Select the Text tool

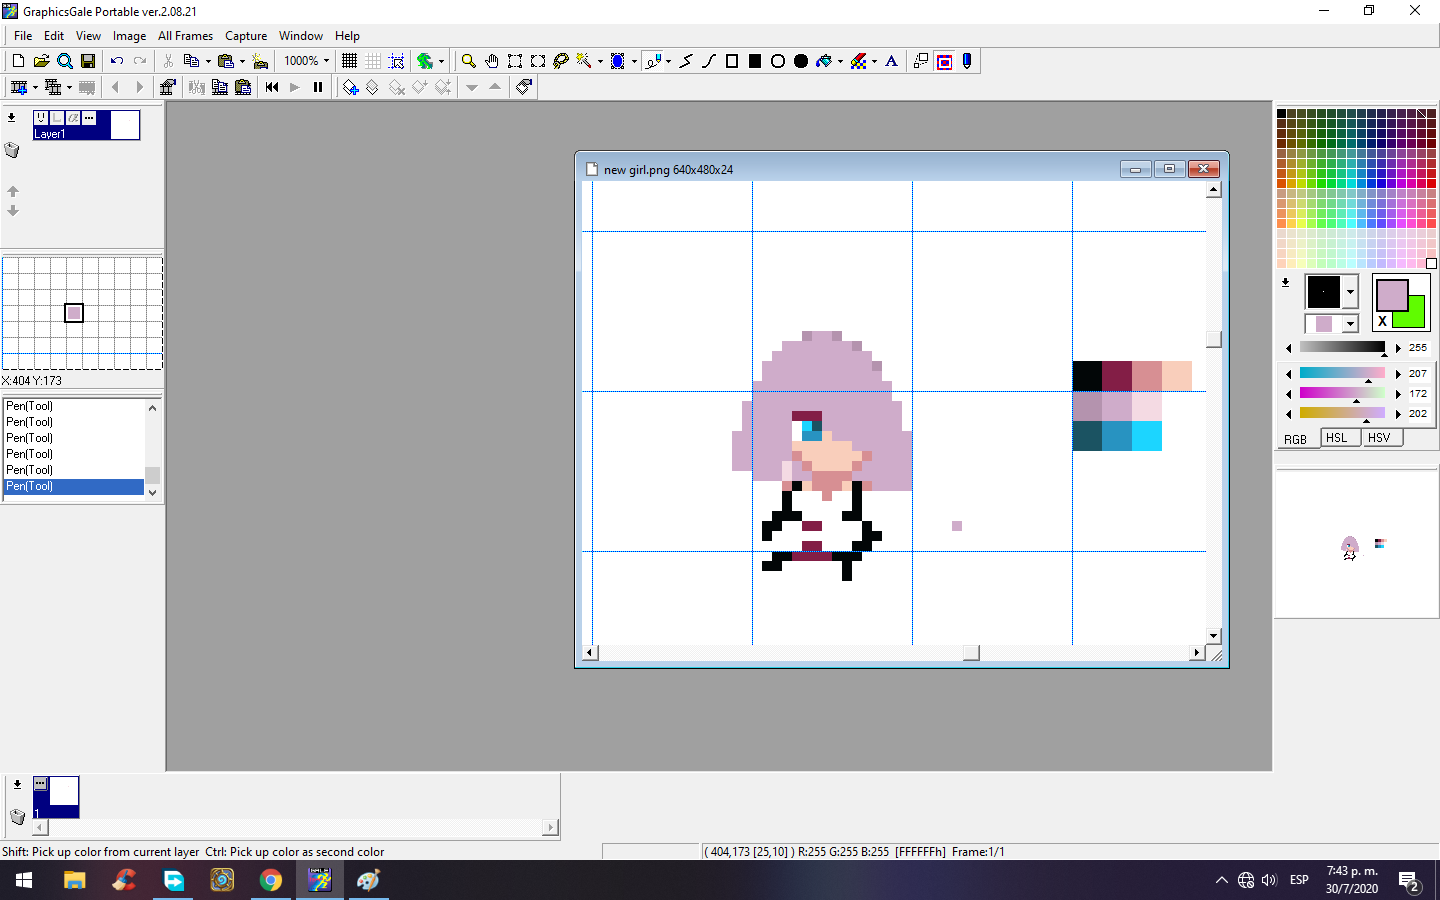(892, 61)
